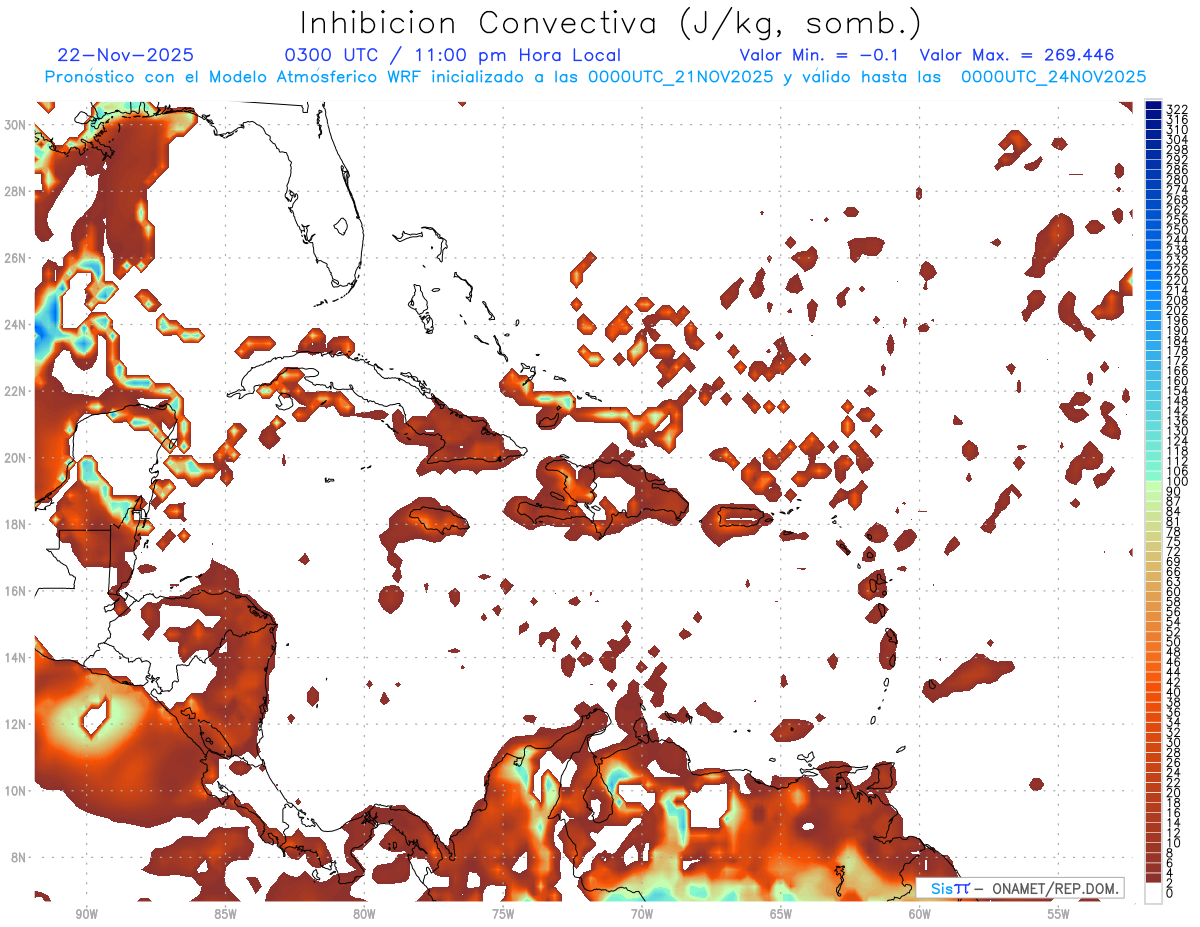Image resolution: width=1200 pixels, height=927 pixels.
Task: Select the date label "22-Nov-2025"
Action: (x=126, y=55)
